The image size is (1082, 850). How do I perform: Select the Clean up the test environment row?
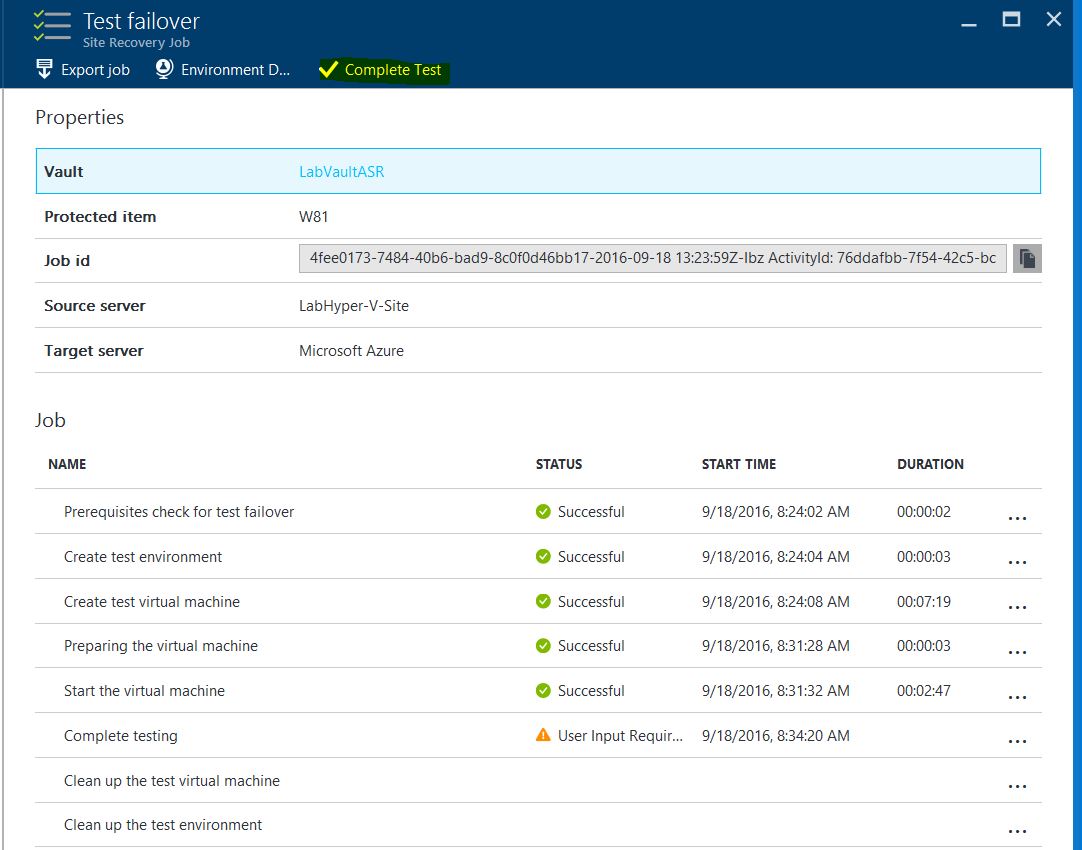(x=163, y=825)
